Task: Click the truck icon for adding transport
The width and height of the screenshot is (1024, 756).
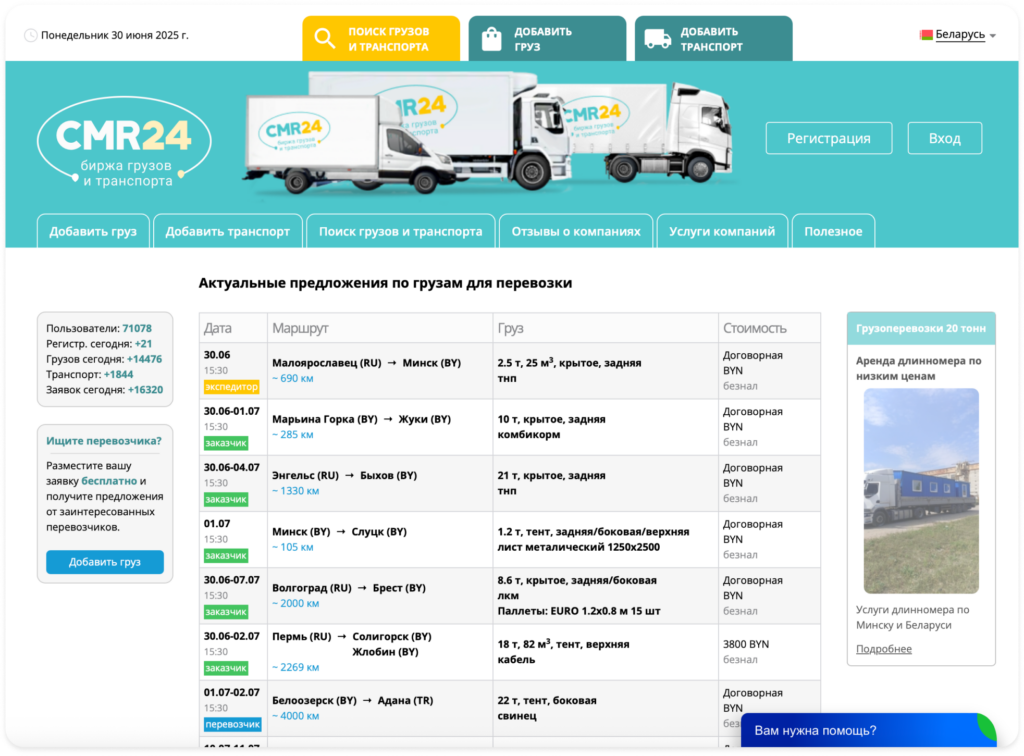Action: tap(657, 39)
